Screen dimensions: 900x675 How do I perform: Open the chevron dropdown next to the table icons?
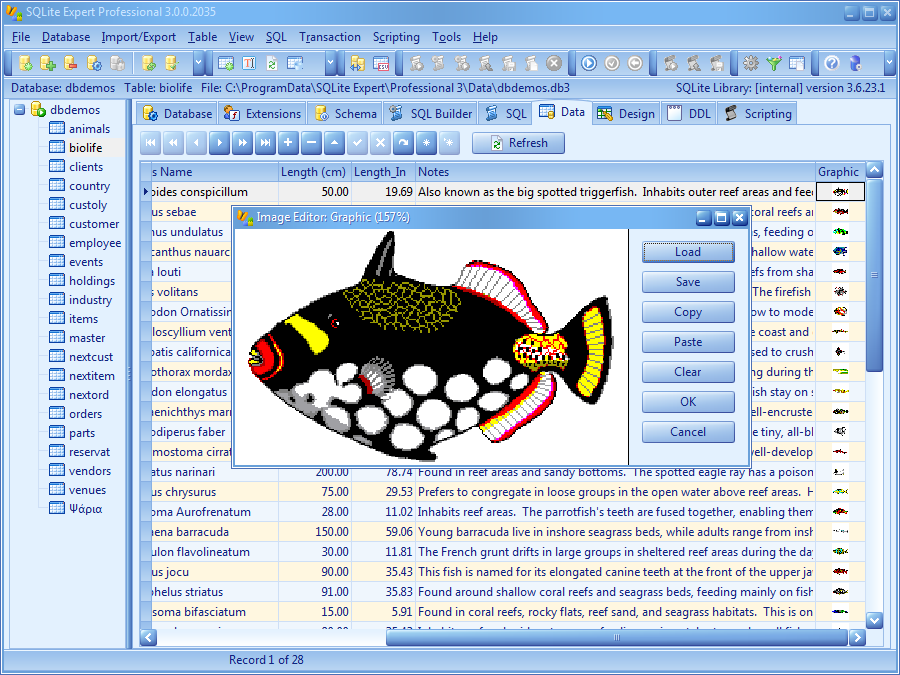(328, 64)
